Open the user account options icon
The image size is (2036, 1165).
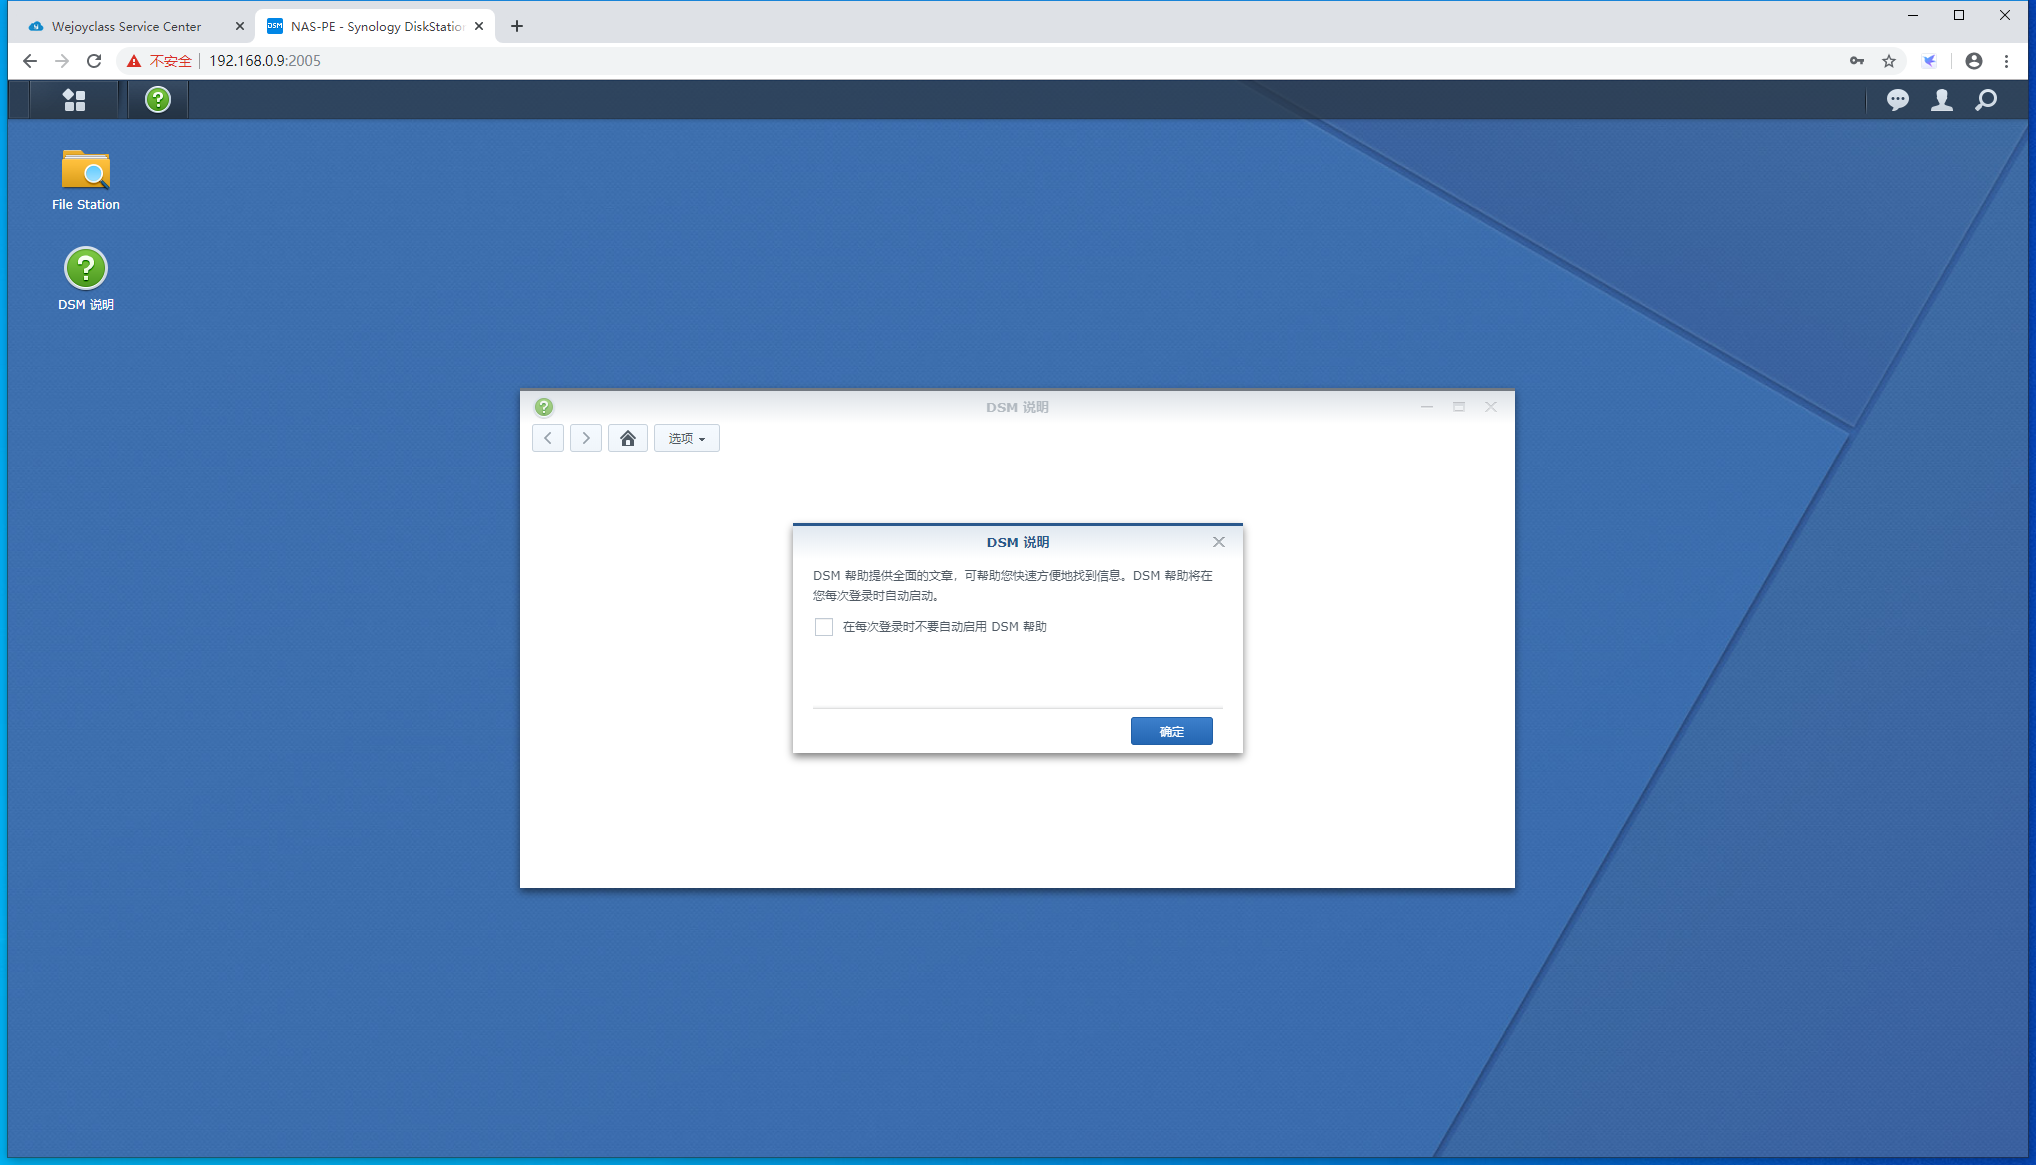(1941, 100)
